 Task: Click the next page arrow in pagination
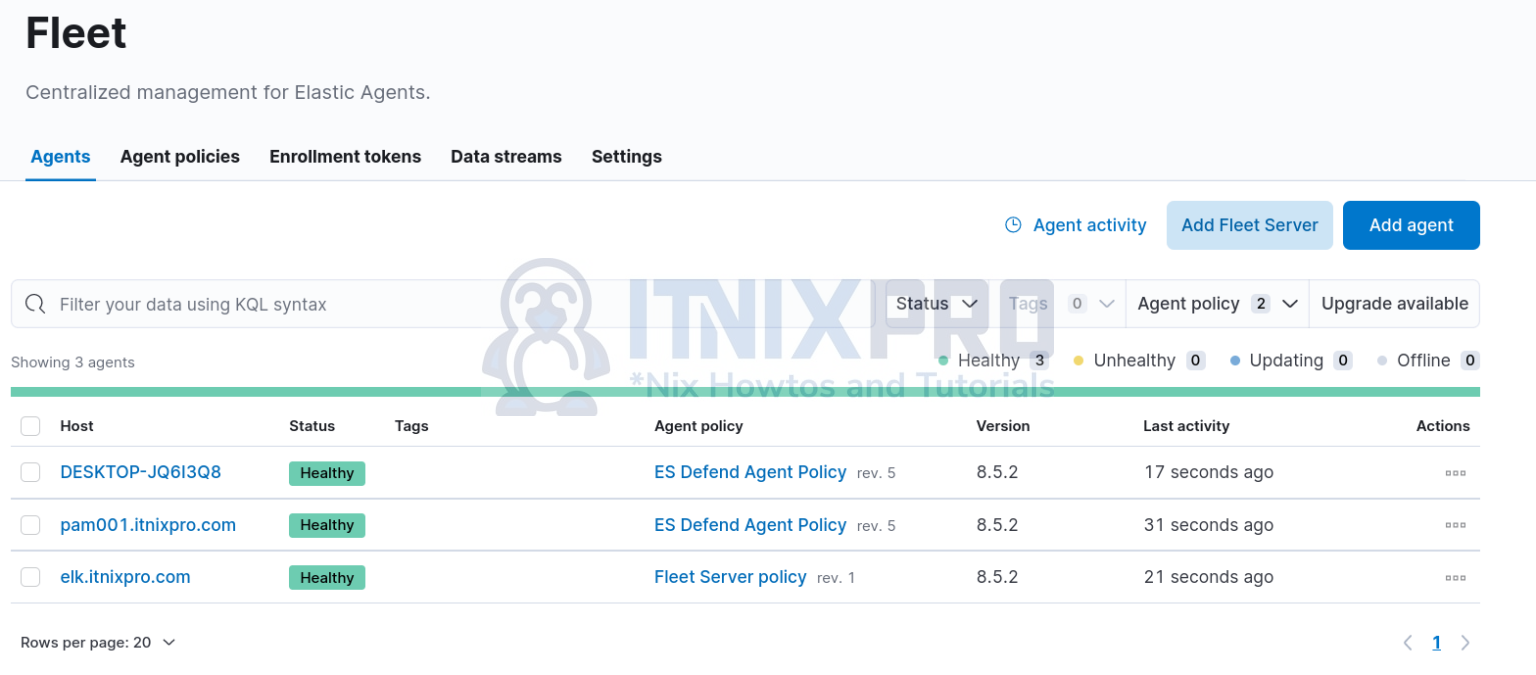click(1465, 642)
